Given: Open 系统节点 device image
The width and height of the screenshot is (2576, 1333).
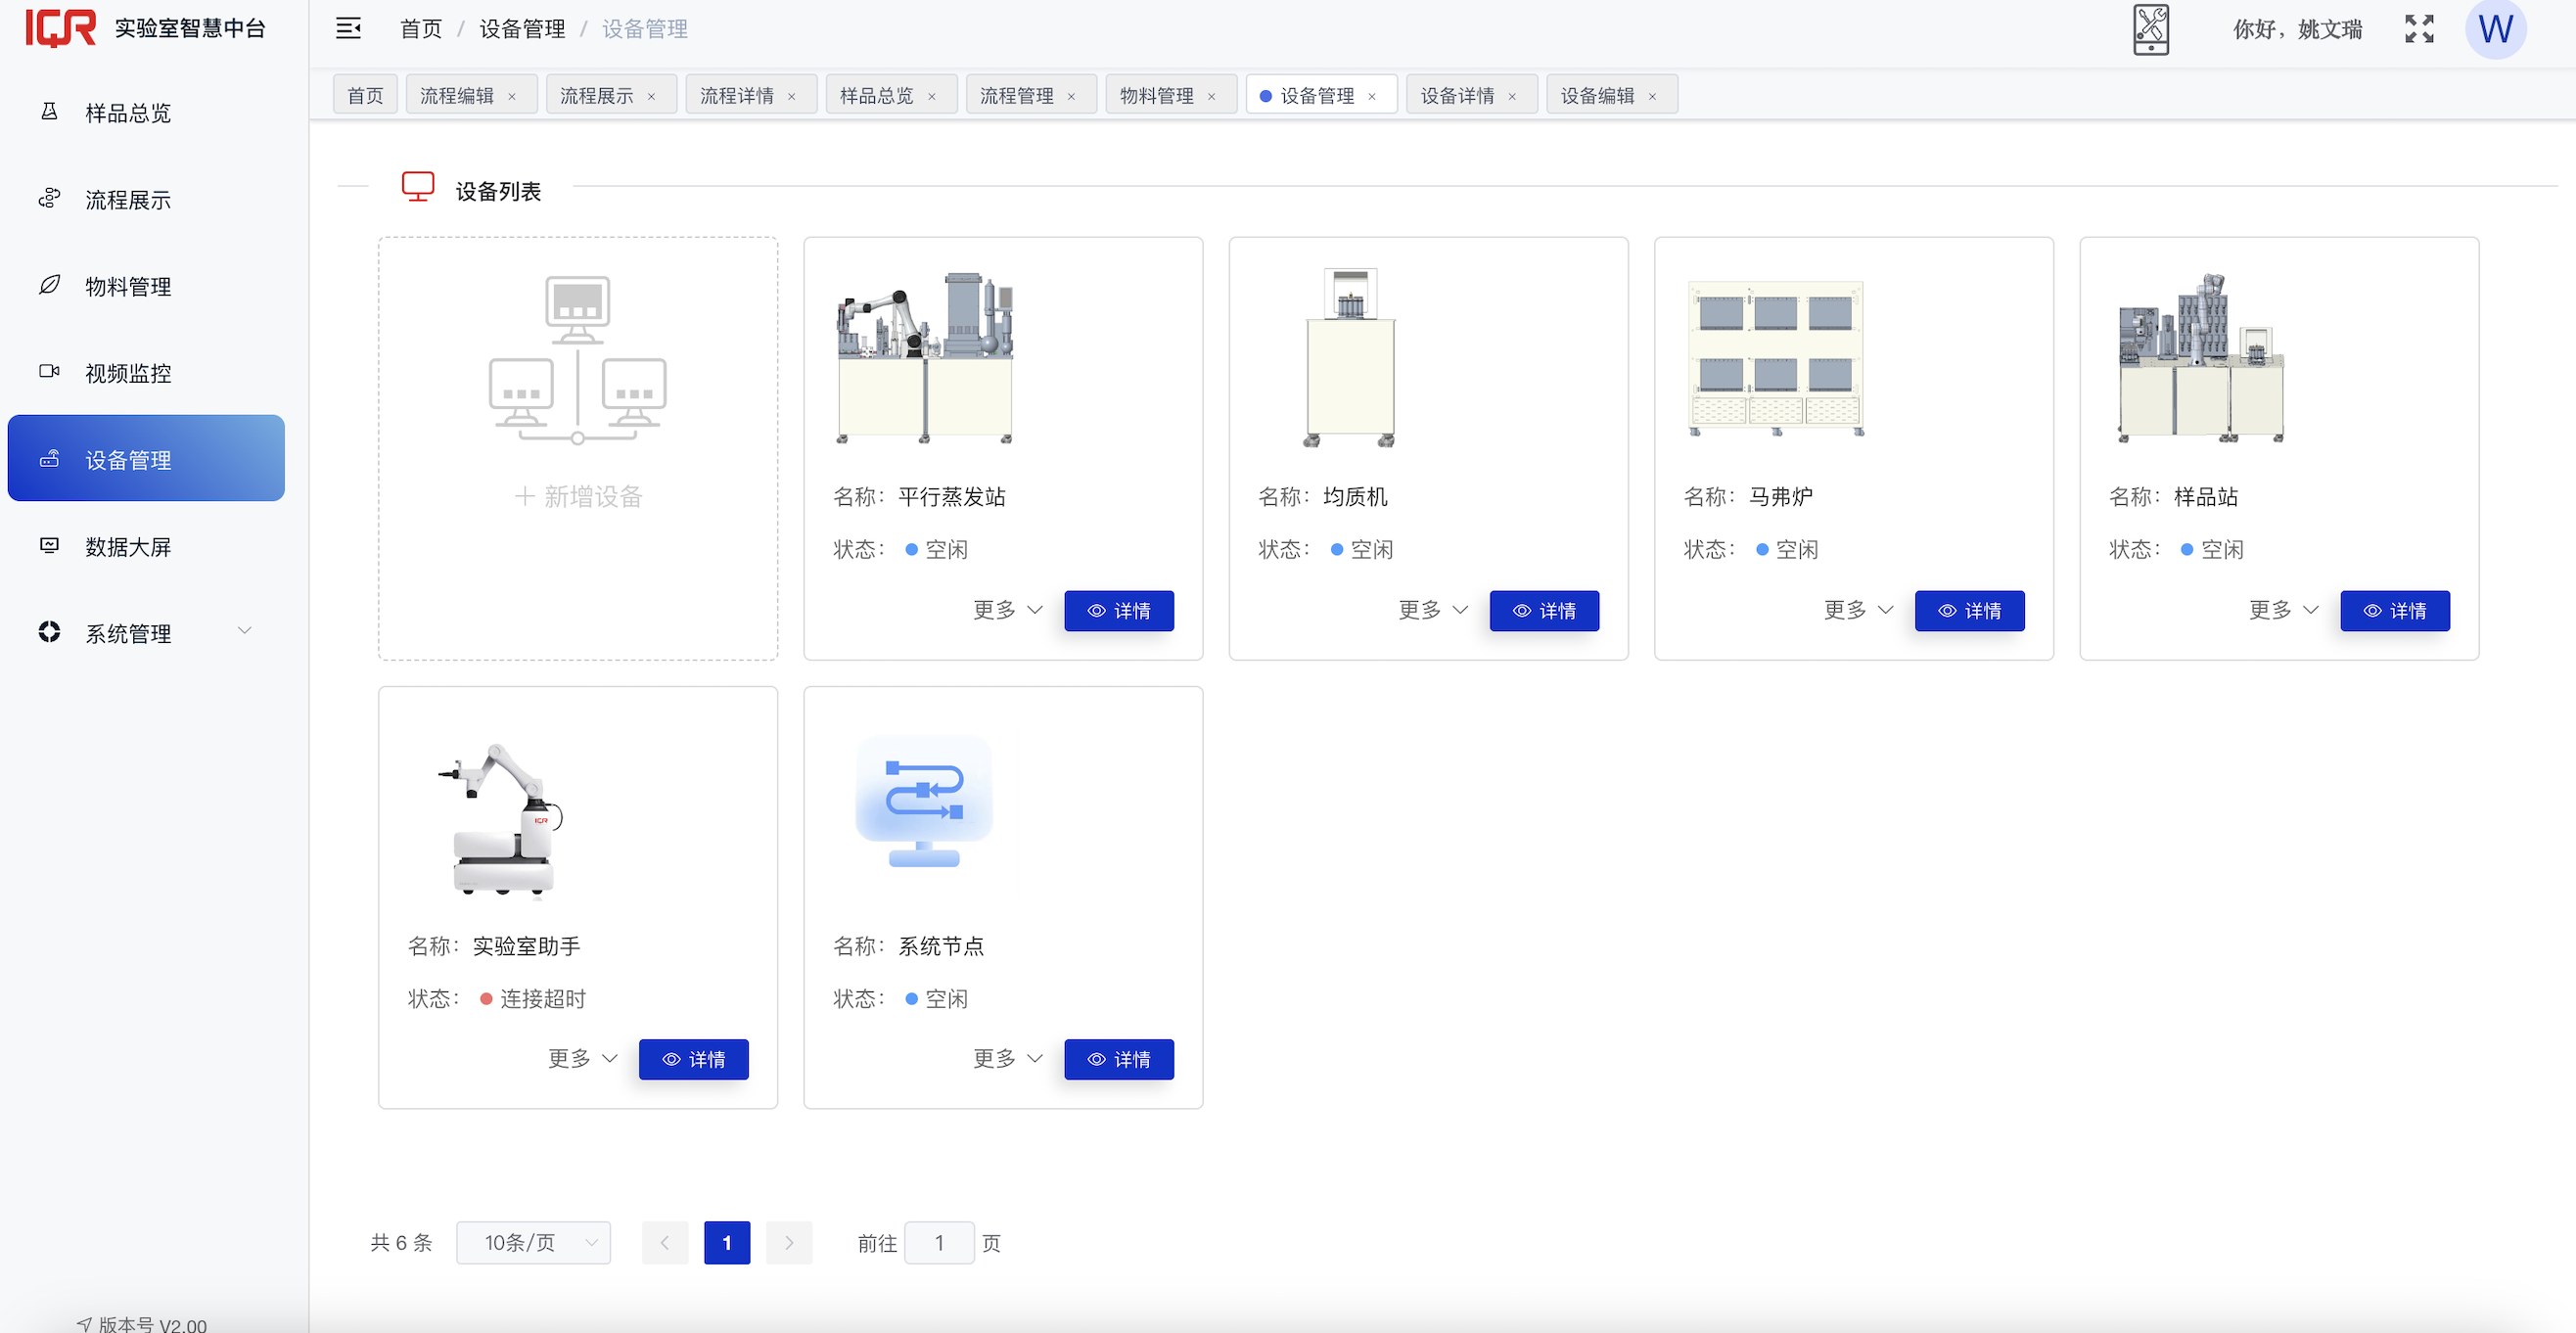Looking at the screenshot, I should [x=924, y=801].
